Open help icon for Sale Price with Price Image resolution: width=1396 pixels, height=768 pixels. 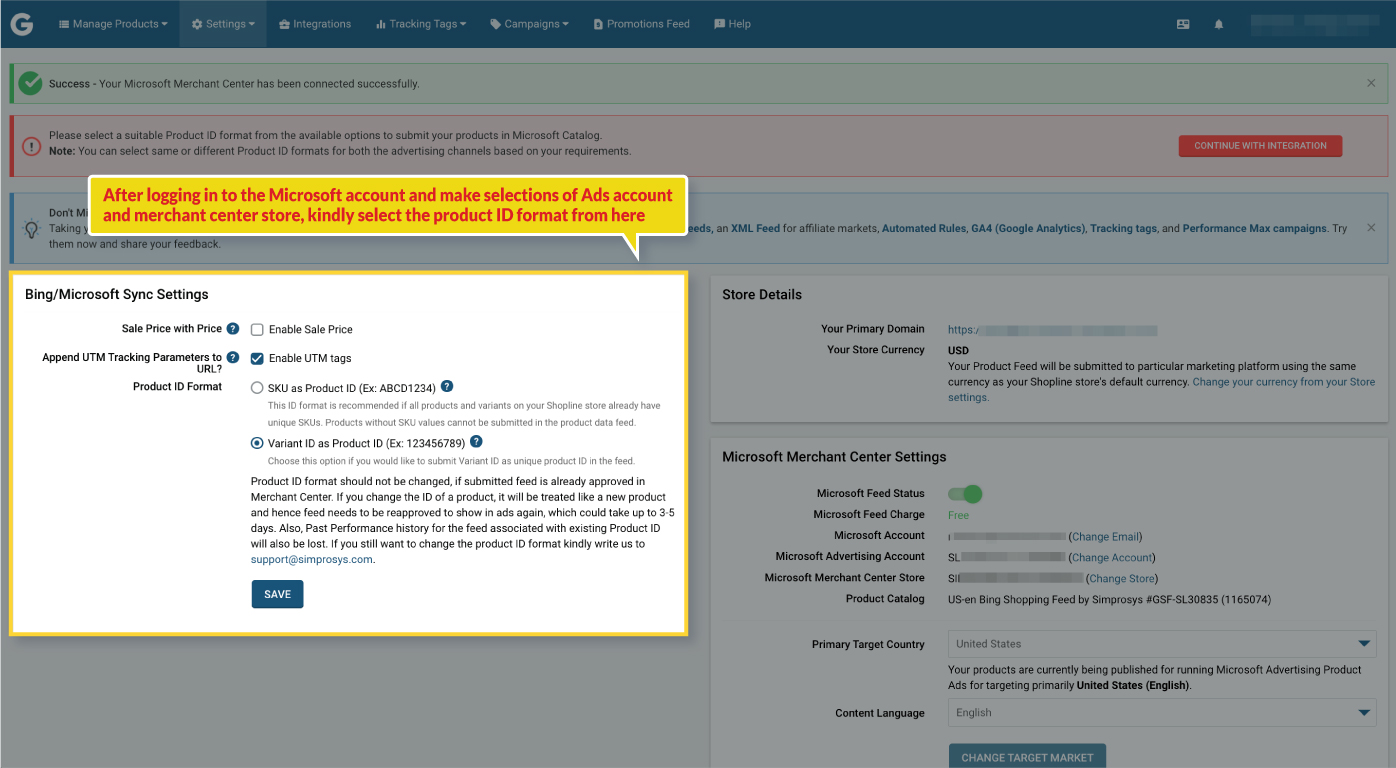pos(233,328)
